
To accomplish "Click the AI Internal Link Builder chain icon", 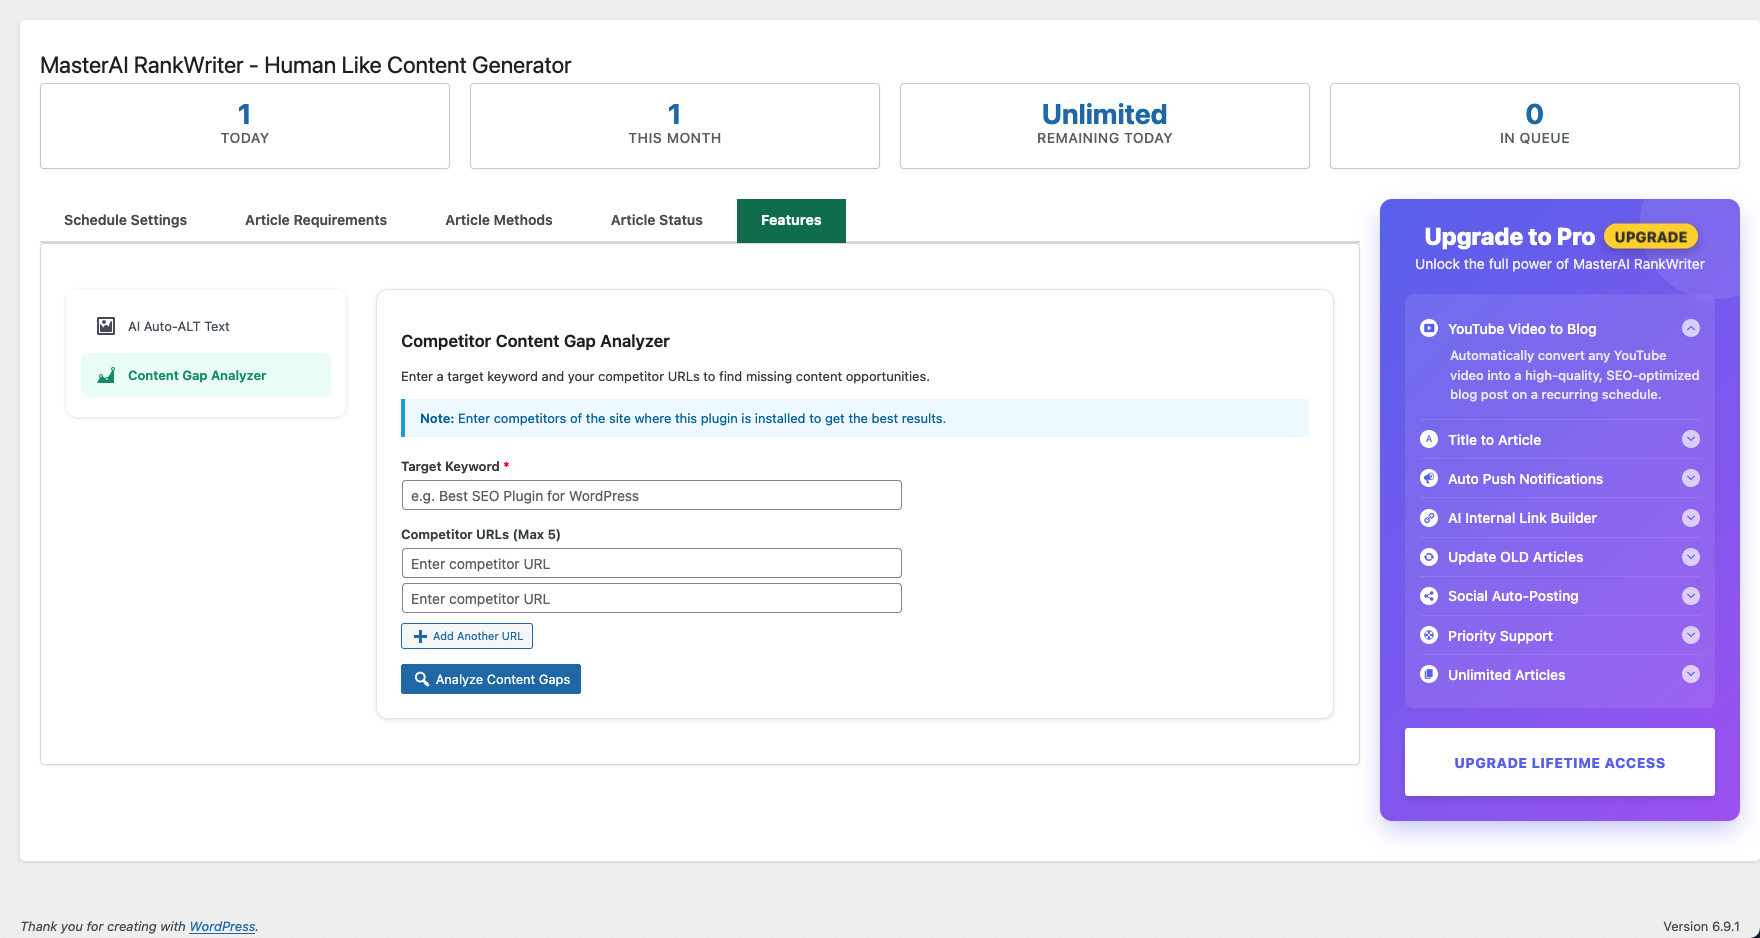I will [x=1429, y=518].
